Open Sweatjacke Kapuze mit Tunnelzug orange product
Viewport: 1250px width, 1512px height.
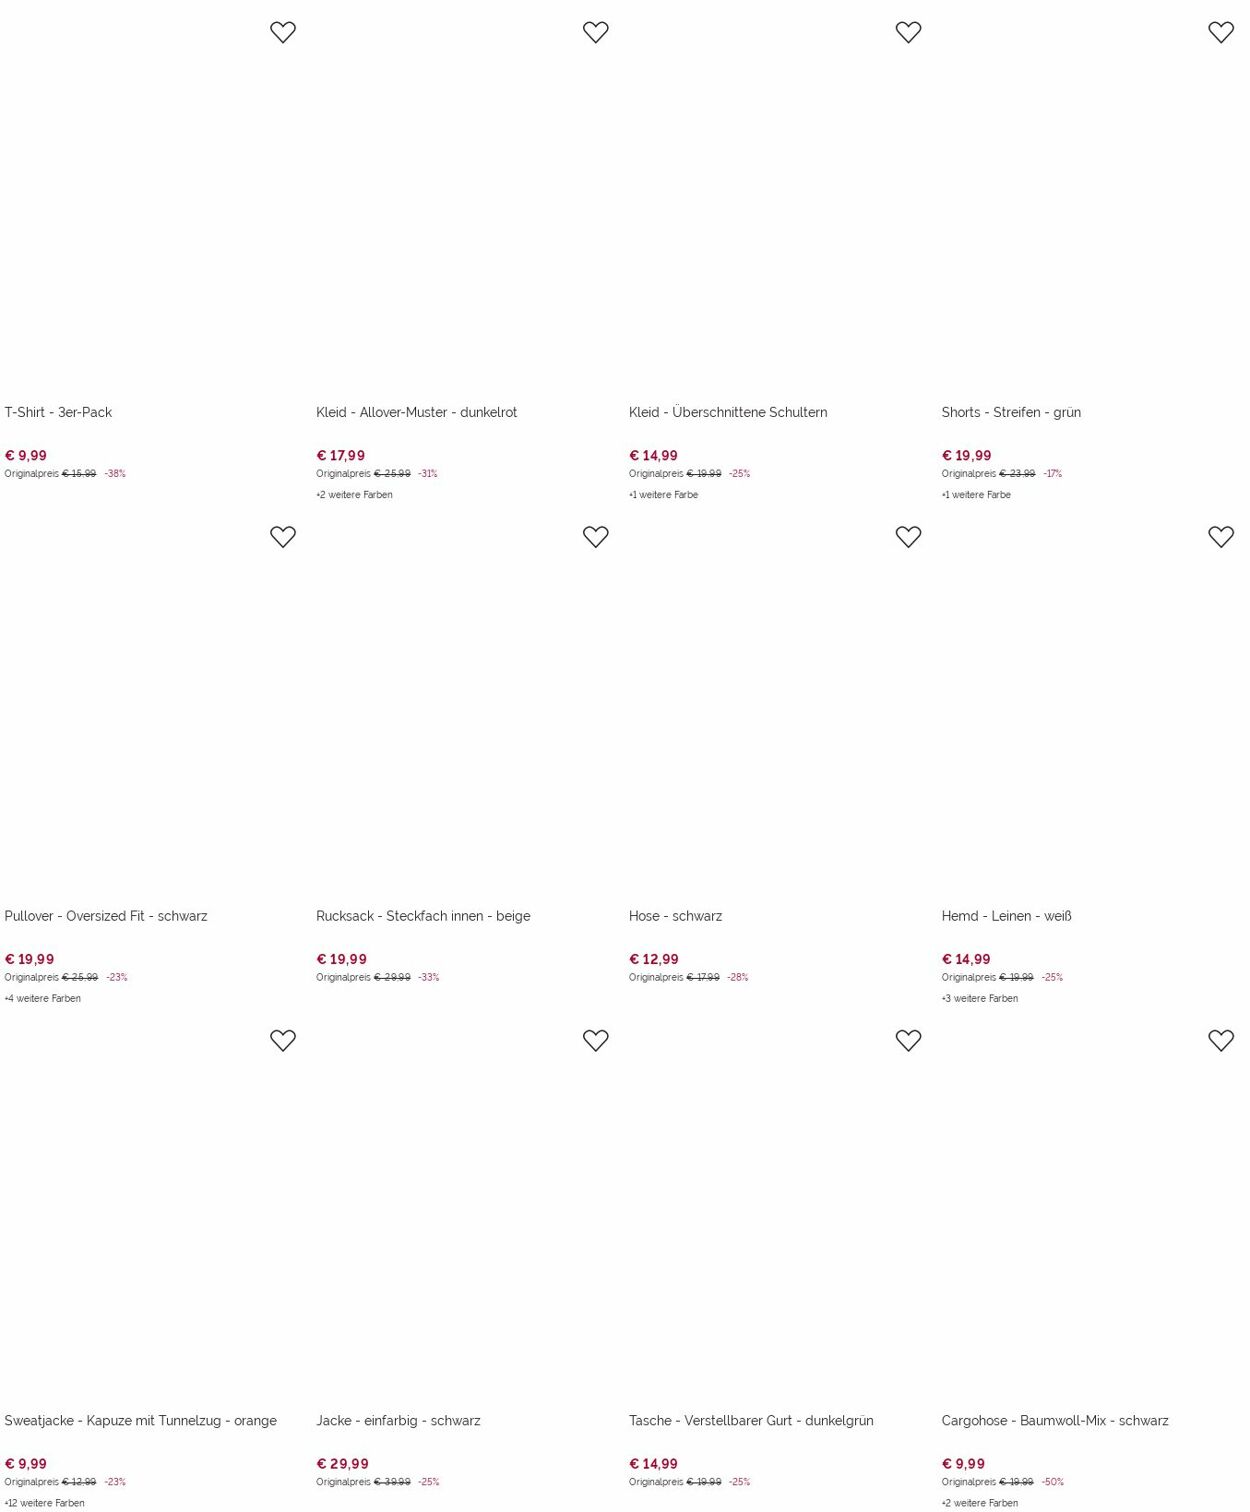[140, 1420]
